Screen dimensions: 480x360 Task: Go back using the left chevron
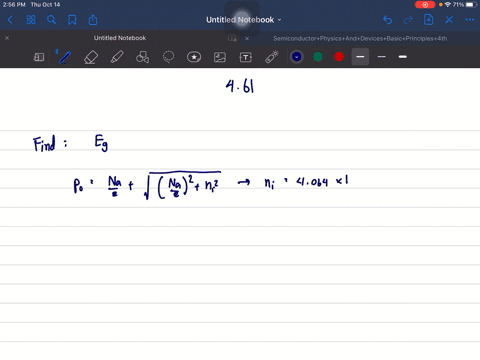[10, 20]
